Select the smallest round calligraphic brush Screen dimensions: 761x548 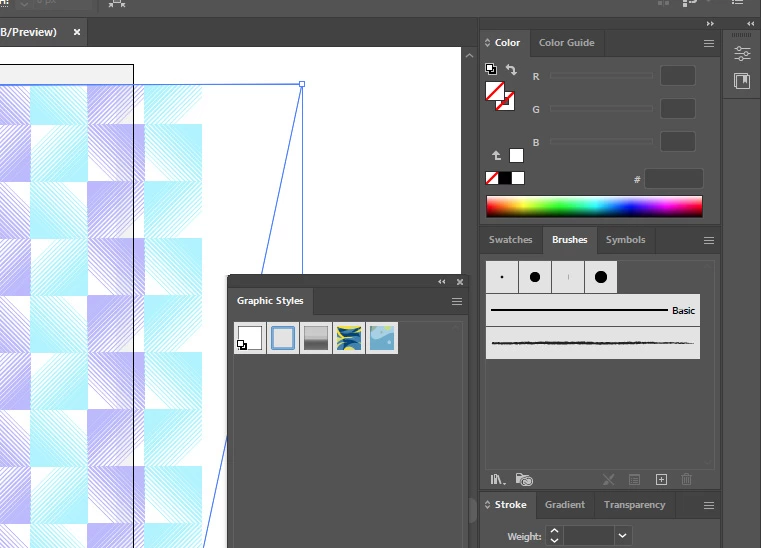coord(502,277)
